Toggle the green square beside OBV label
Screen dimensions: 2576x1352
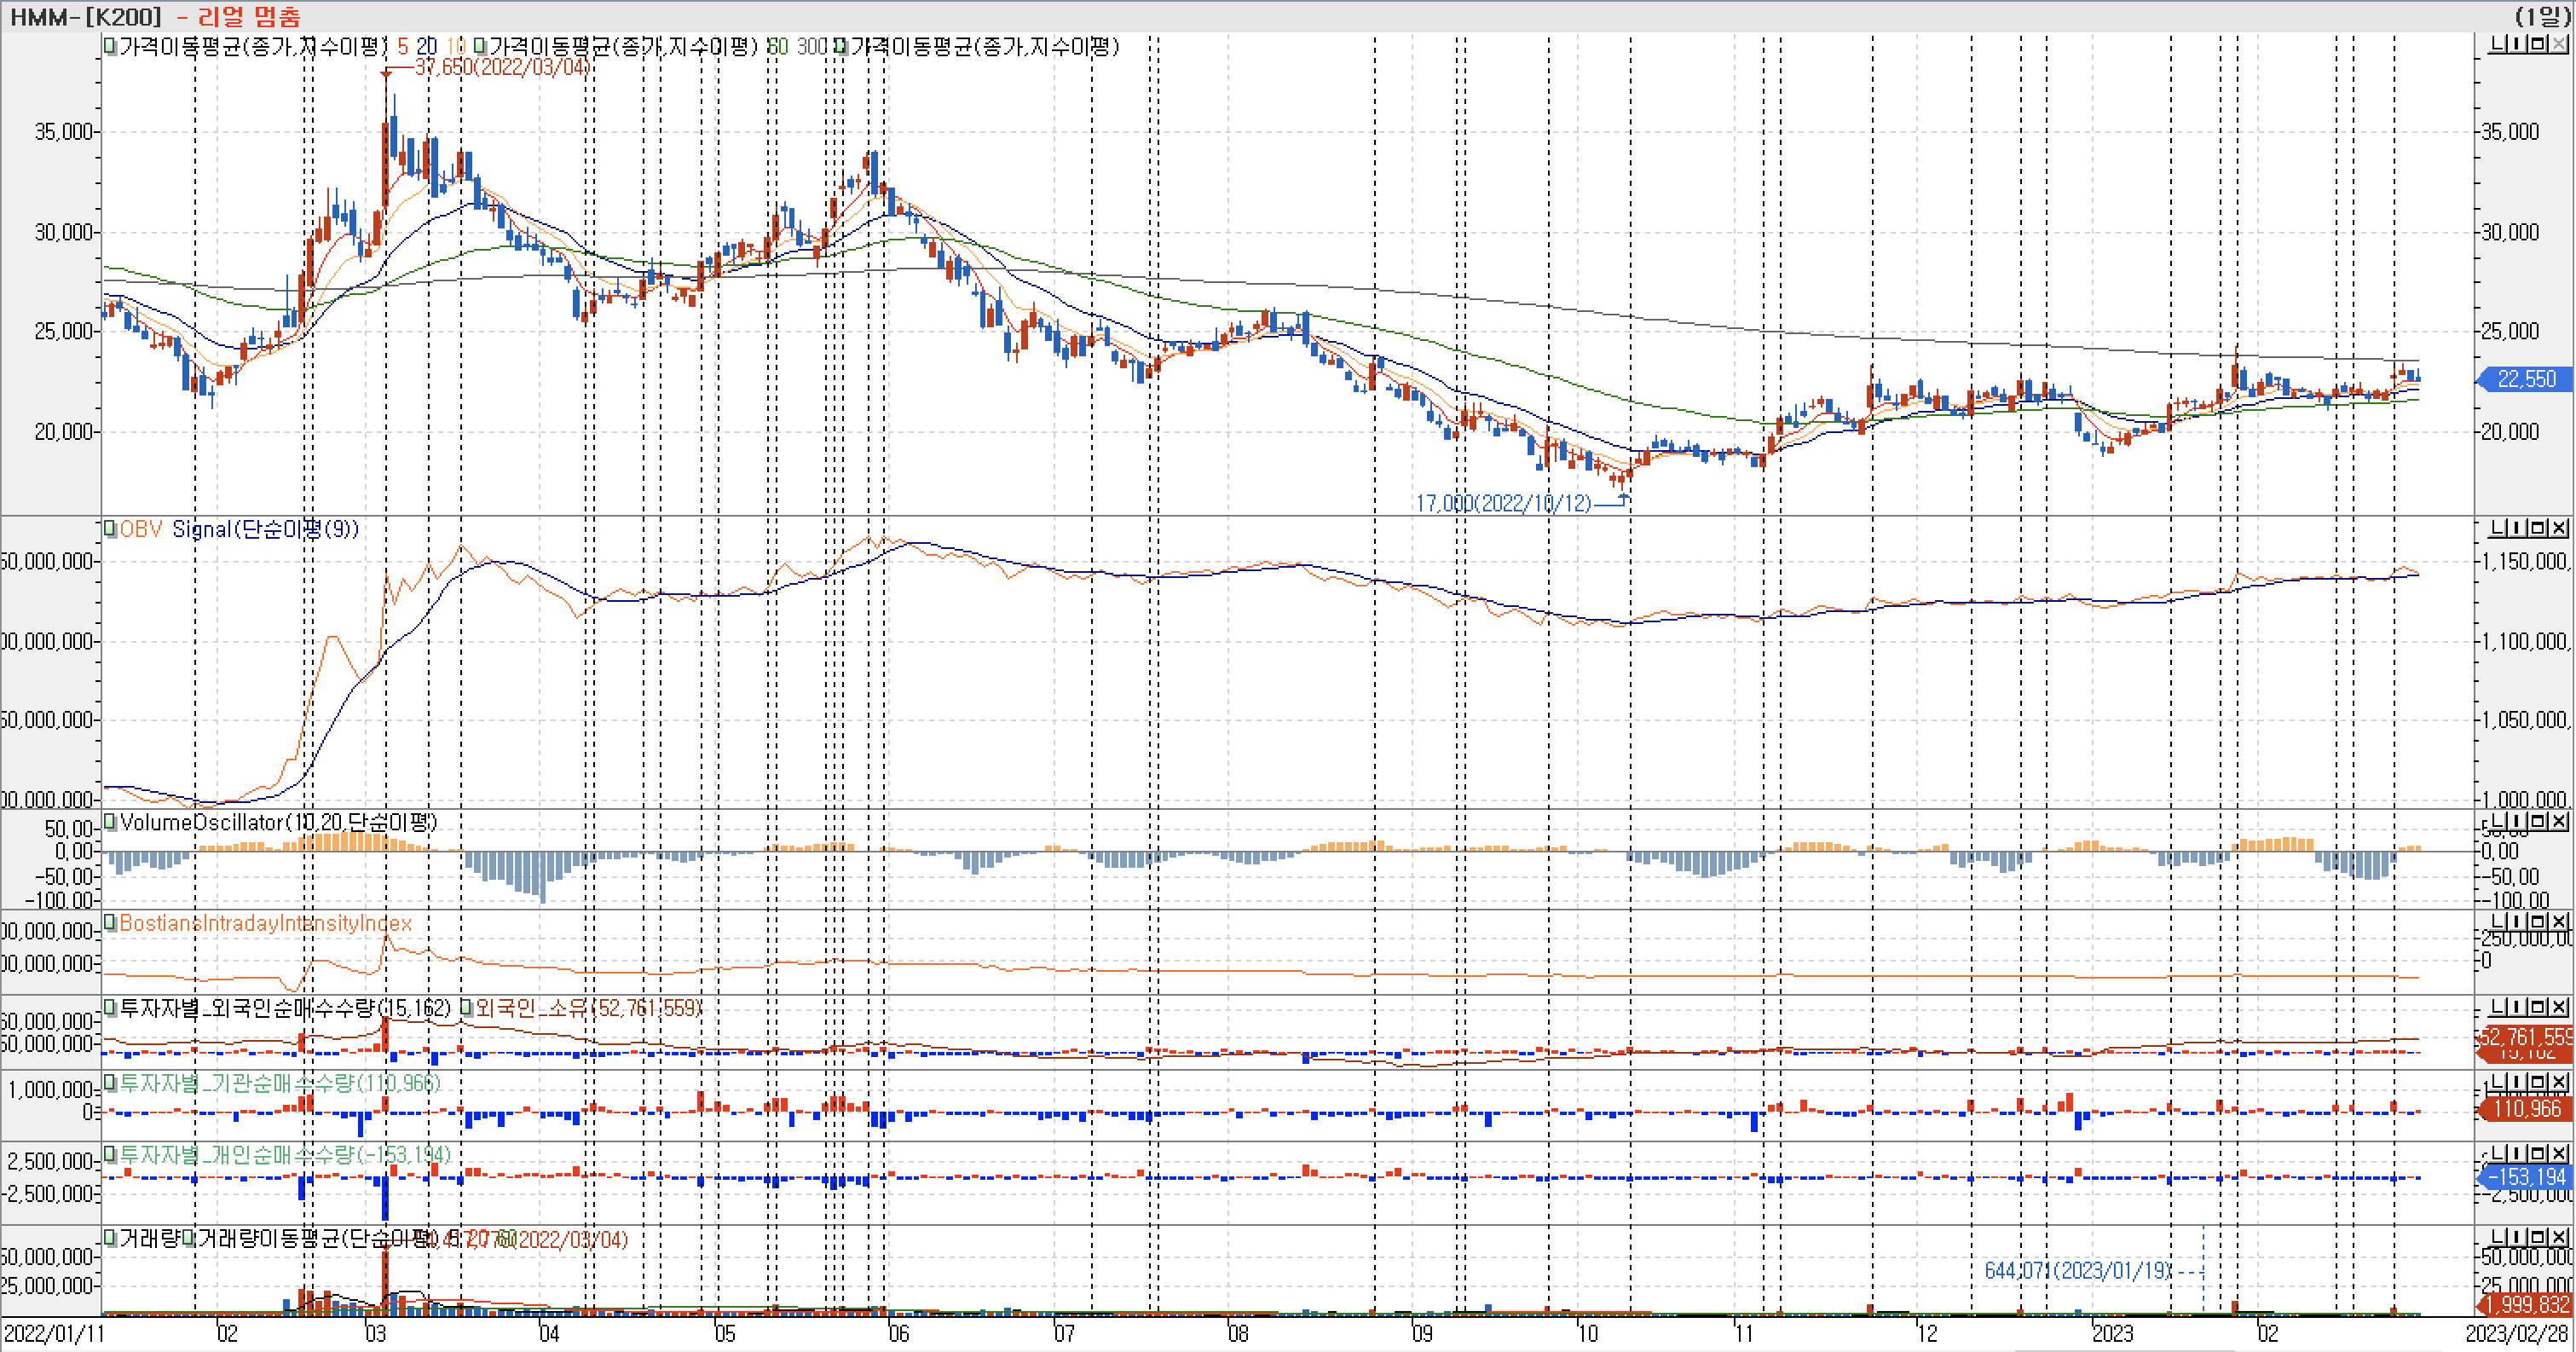[x=110, y=528]
